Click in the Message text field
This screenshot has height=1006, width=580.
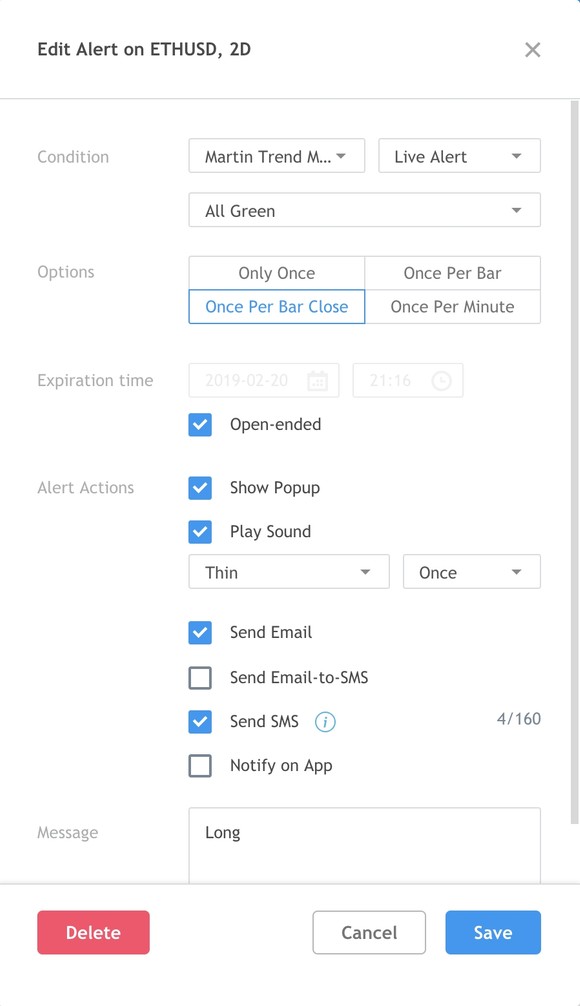click(x=364, y=846)
